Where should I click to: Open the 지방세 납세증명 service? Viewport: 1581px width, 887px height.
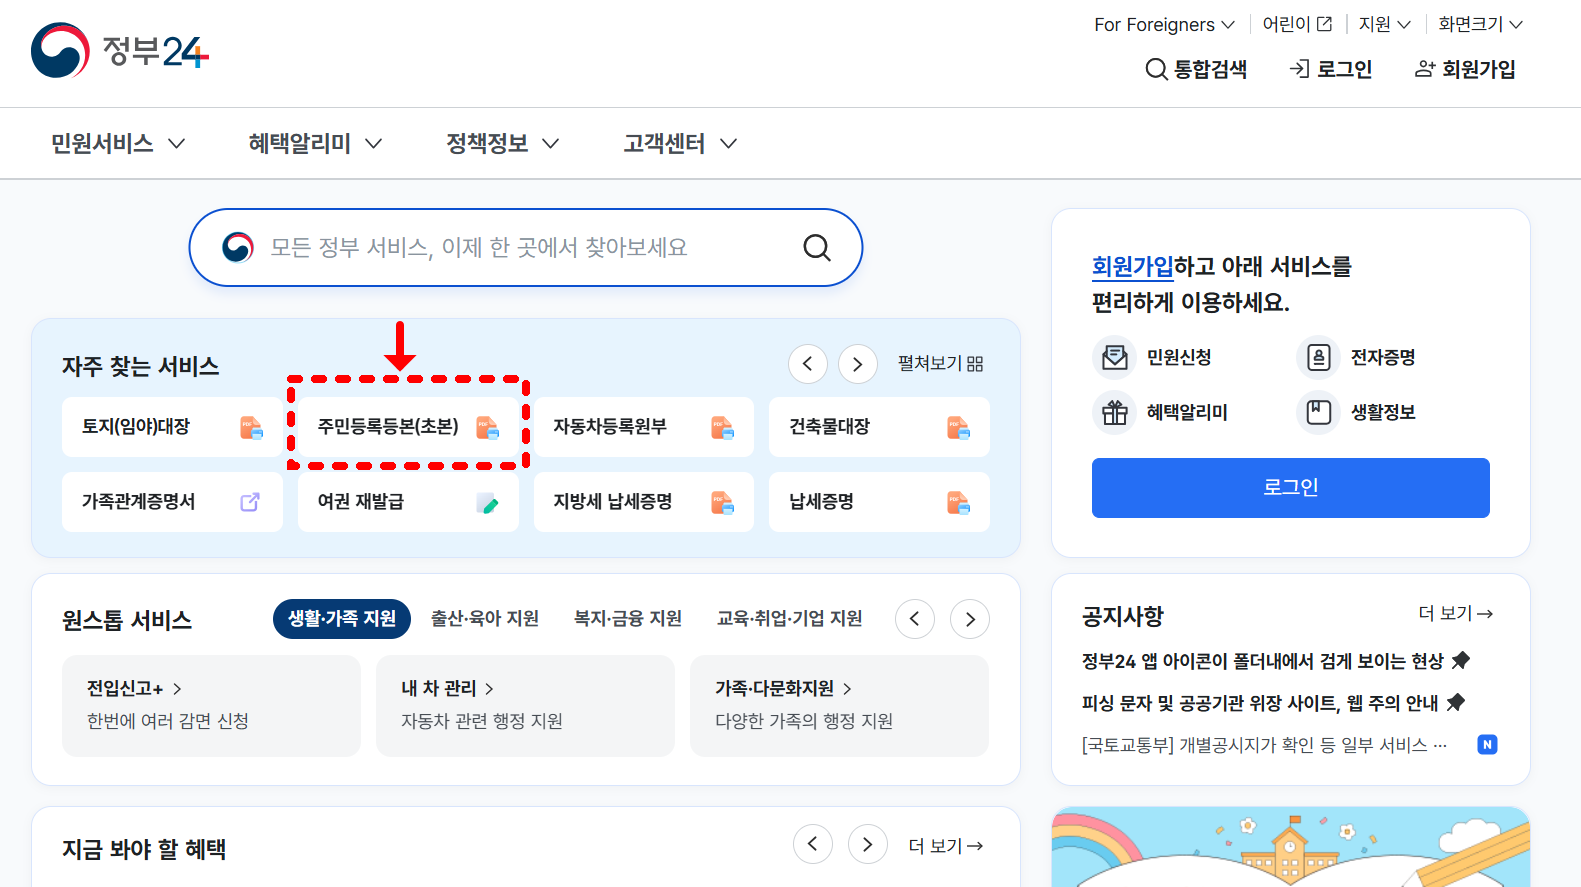pos(644,502)
